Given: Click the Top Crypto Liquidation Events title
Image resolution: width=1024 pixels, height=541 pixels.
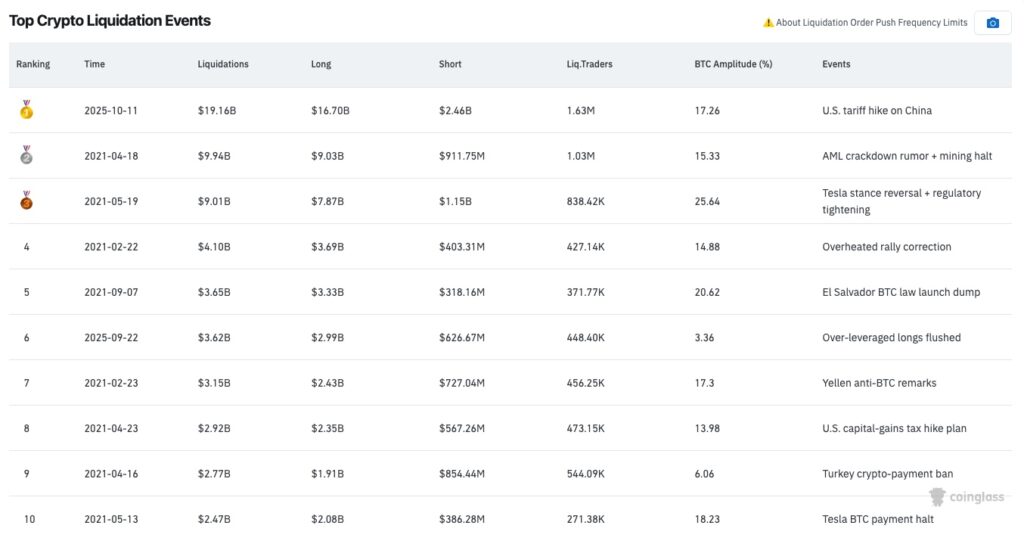Looking at the screenshot, I should (x=110, y=21).
